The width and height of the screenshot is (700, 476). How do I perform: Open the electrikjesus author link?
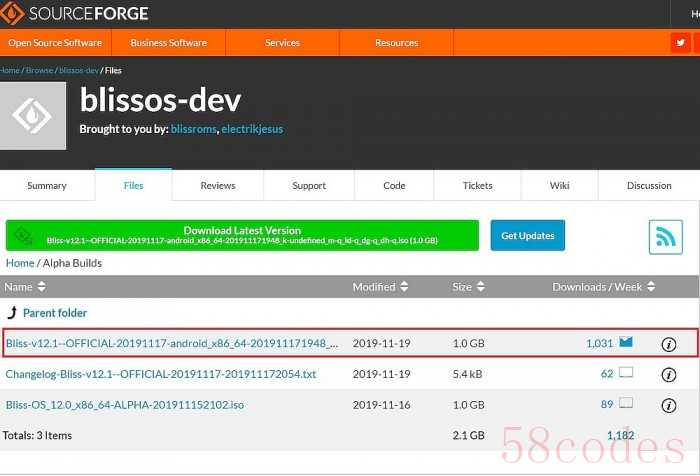tap(254, 130)
